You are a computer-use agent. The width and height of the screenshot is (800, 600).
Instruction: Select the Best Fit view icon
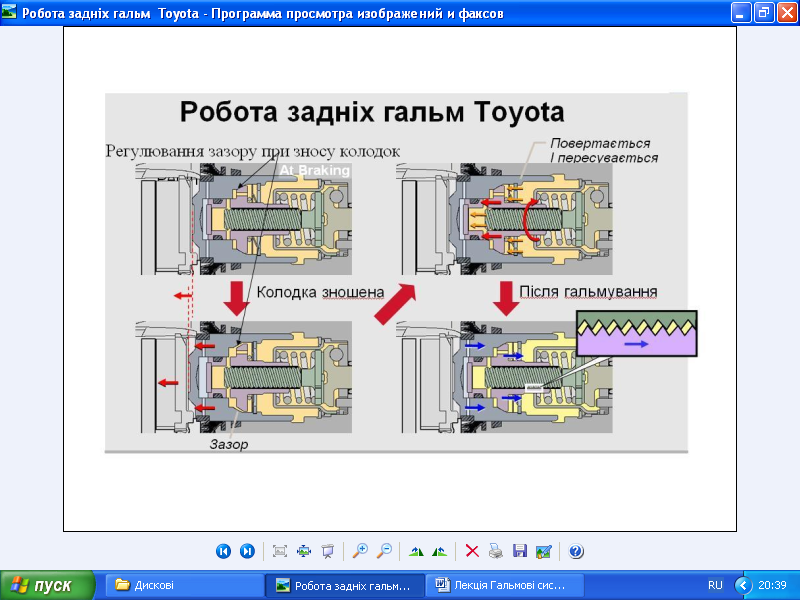tap(280, 551)
